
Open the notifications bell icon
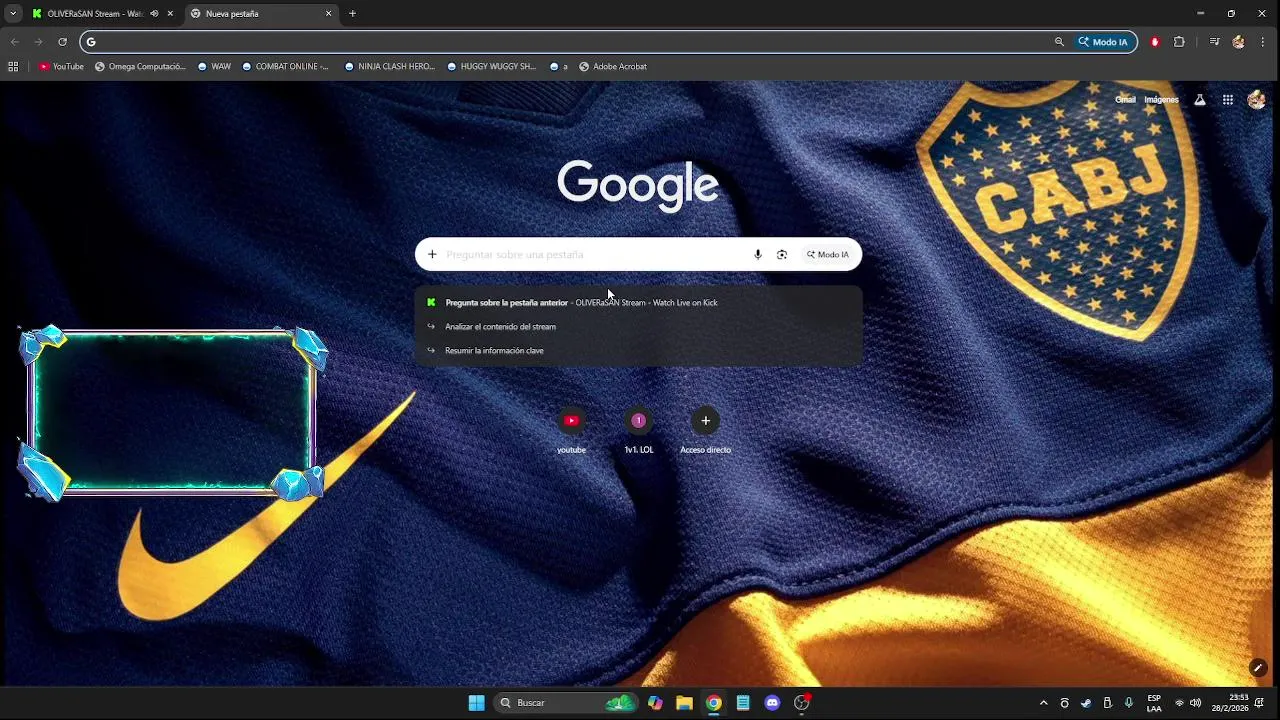(x=1260, y=703)
